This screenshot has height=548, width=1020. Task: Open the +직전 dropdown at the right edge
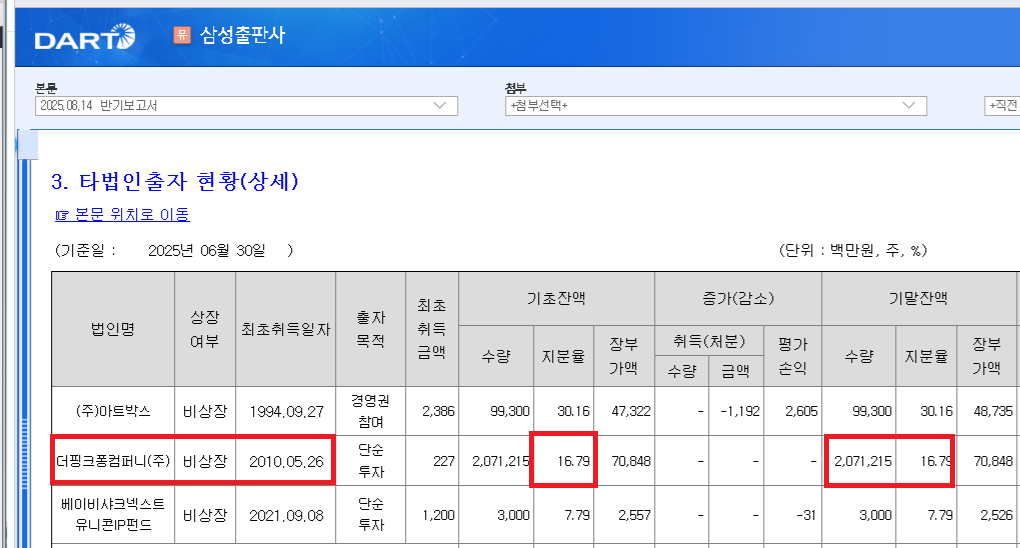click(1002, 105)
